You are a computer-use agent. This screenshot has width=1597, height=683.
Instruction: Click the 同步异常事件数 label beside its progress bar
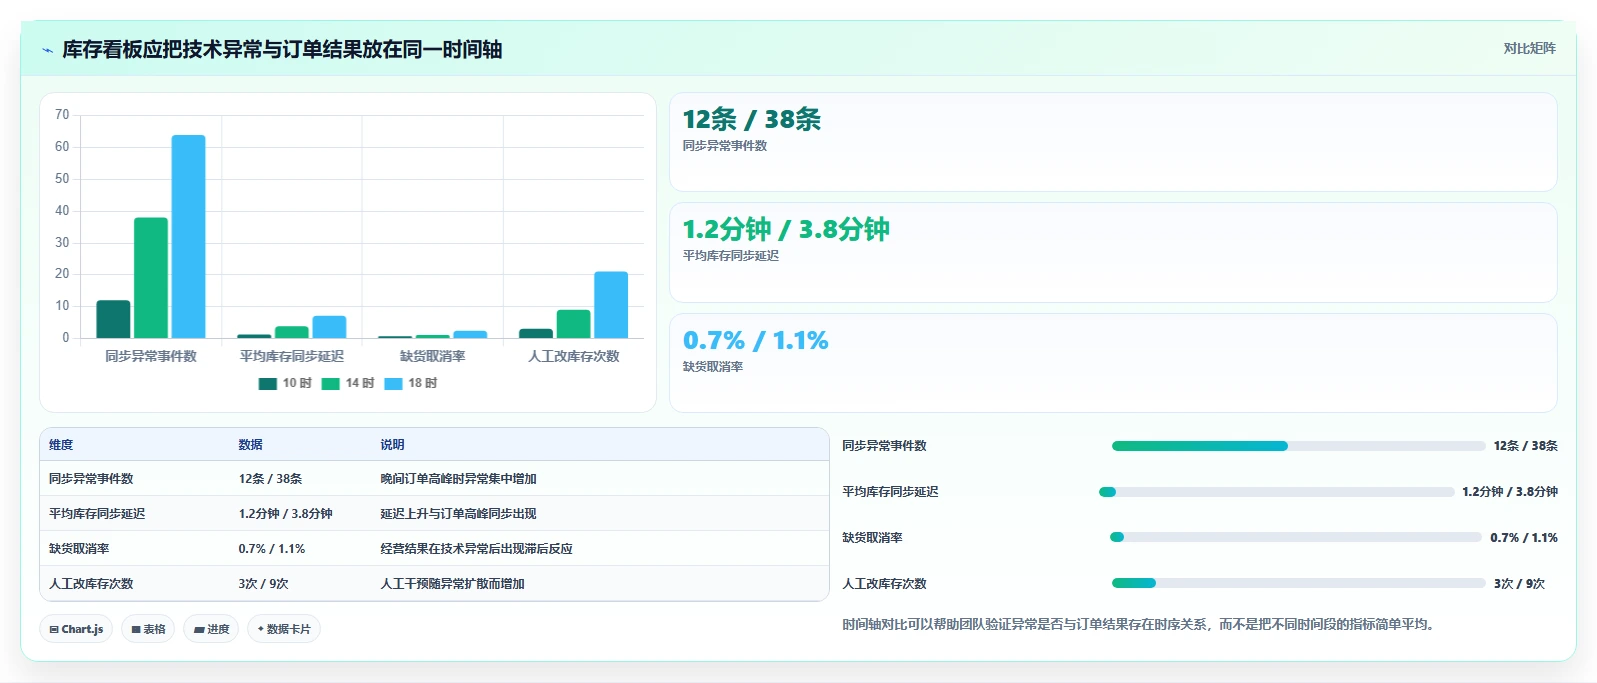(884, 446)
